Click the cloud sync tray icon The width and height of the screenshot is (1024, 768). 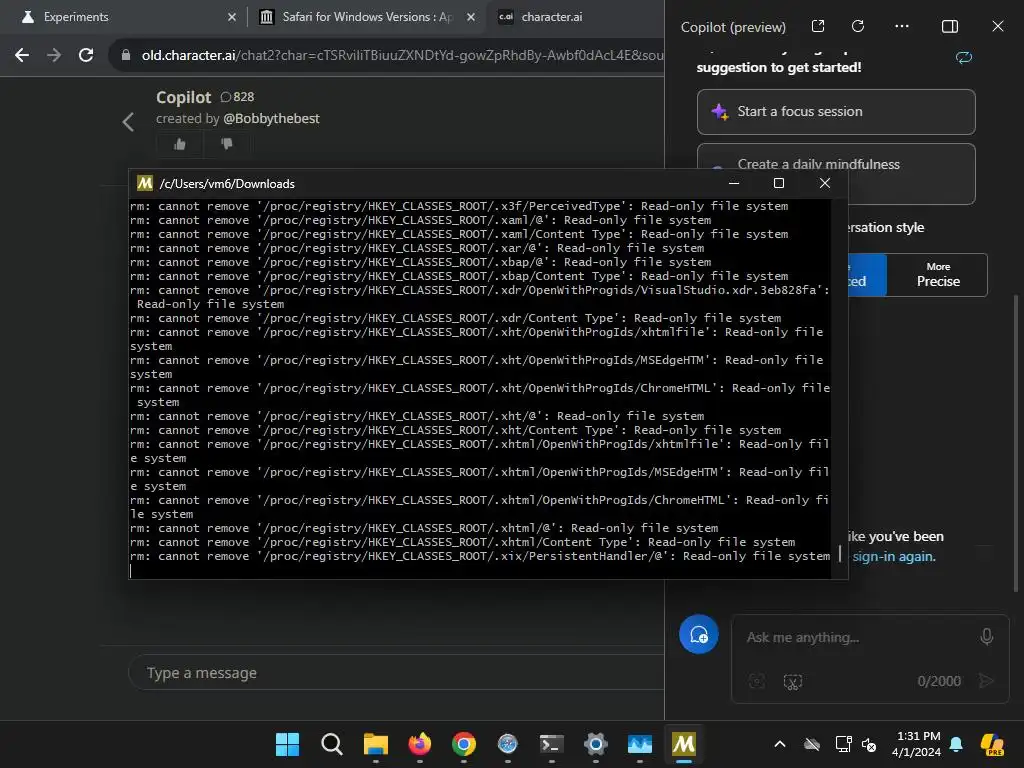(x=812, y=744)
